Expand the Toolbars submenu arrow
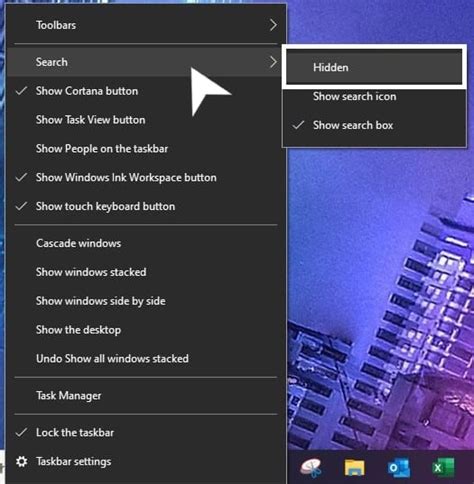Image resolution: width=474 pixels, height=484 pixels. [x=273, y=25]
